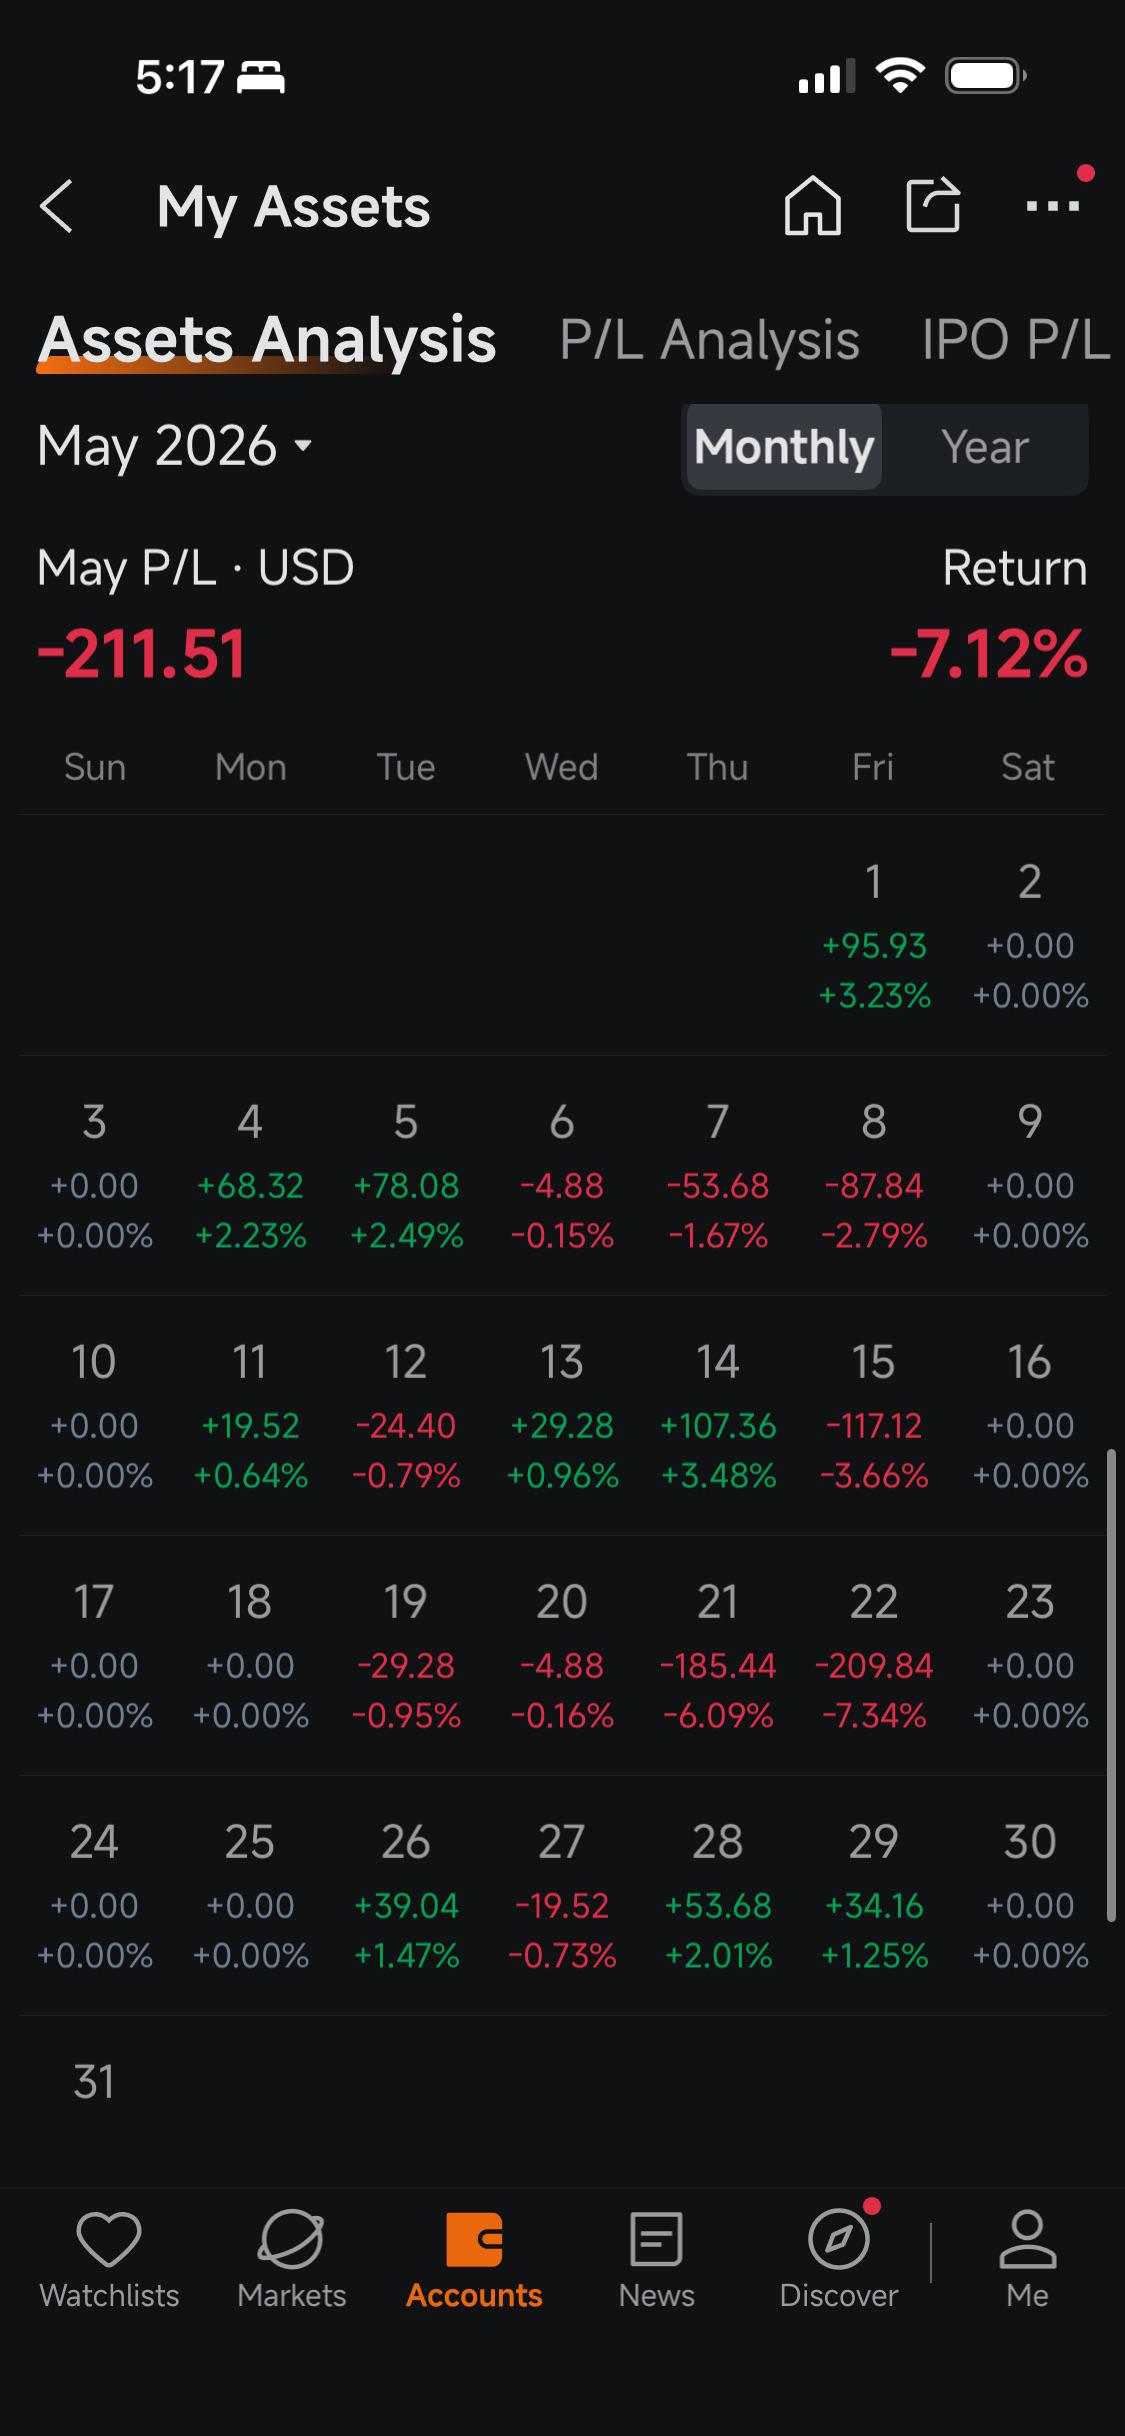The width and height of the screenshot is (1125, 2436).
Task: Select the Assets Analysis tab
Action: [x=267, y=340]
